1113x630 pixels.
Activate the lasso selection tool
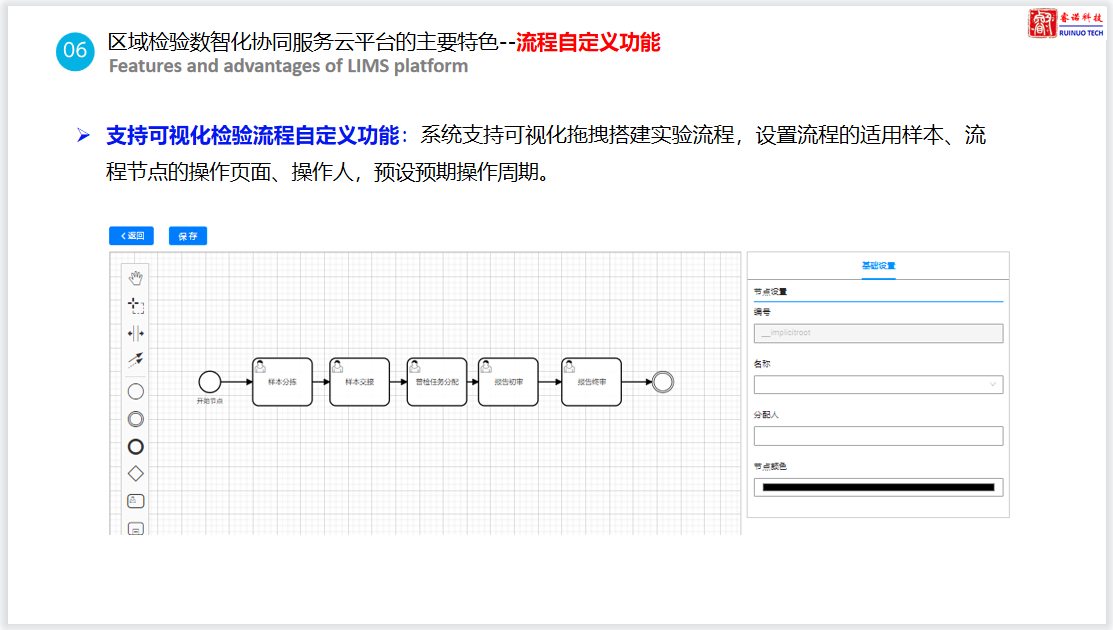(136, 305)
